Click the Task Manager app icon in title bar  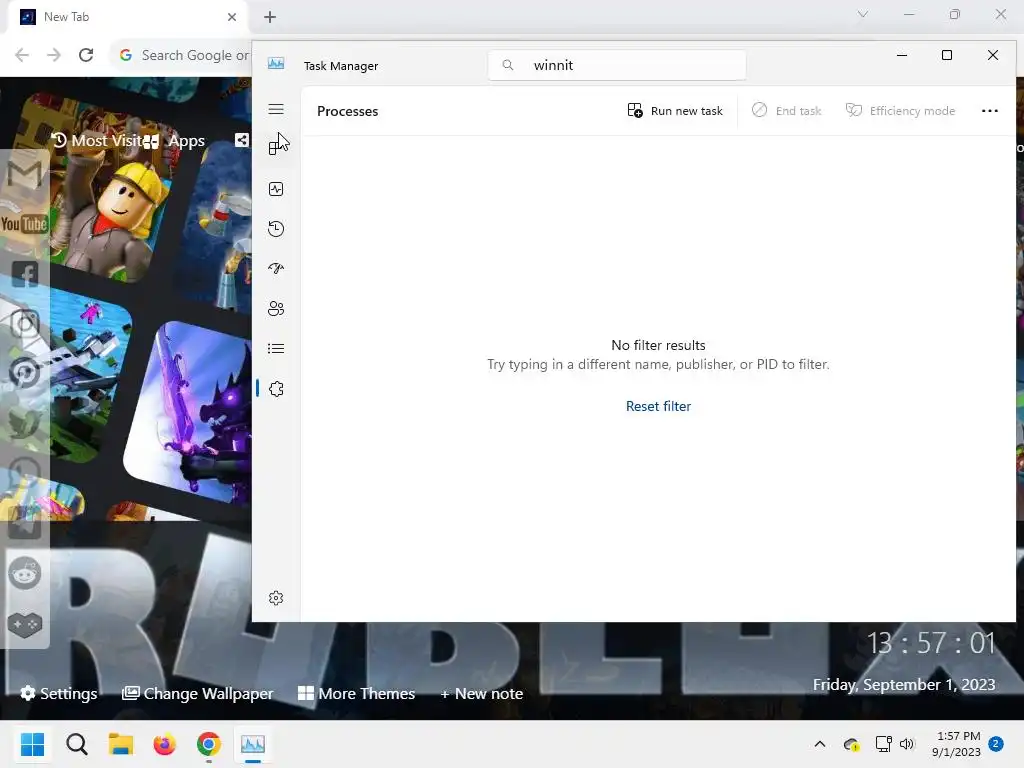pos(276,64)
